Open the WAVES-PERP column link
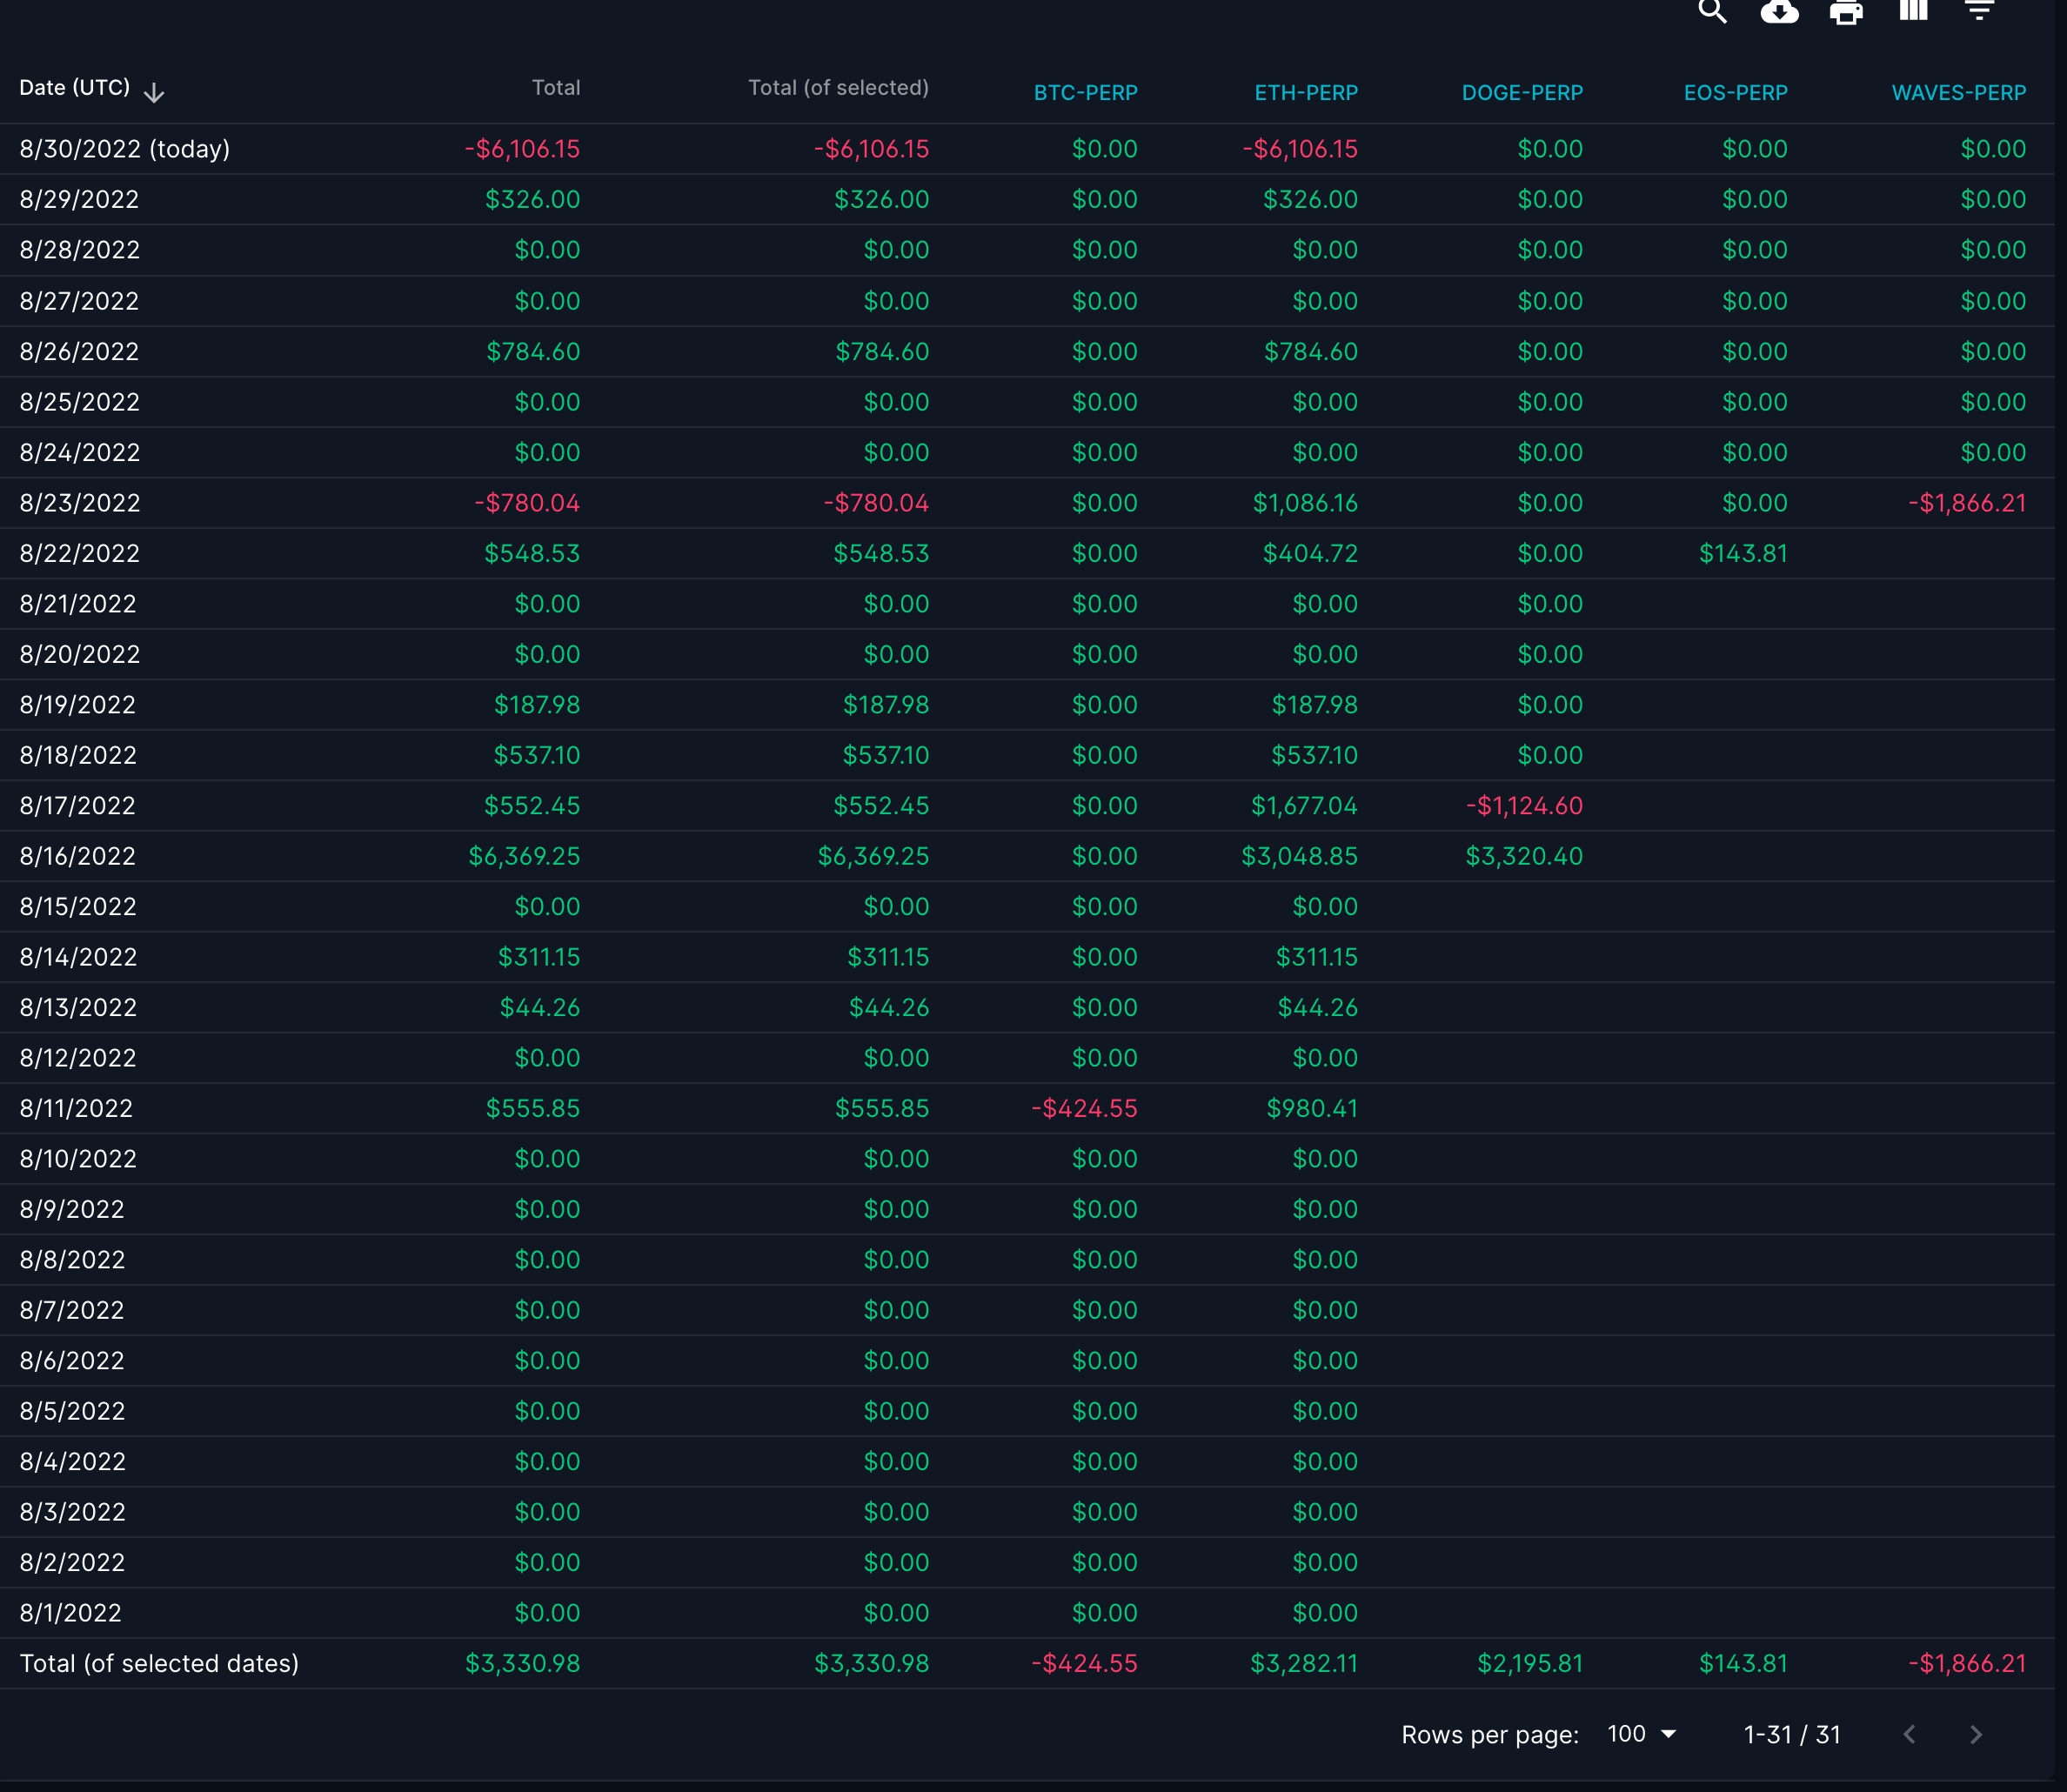Image resolution: width=2067 pixels, height=1792 pixels. coord(1958,93)
